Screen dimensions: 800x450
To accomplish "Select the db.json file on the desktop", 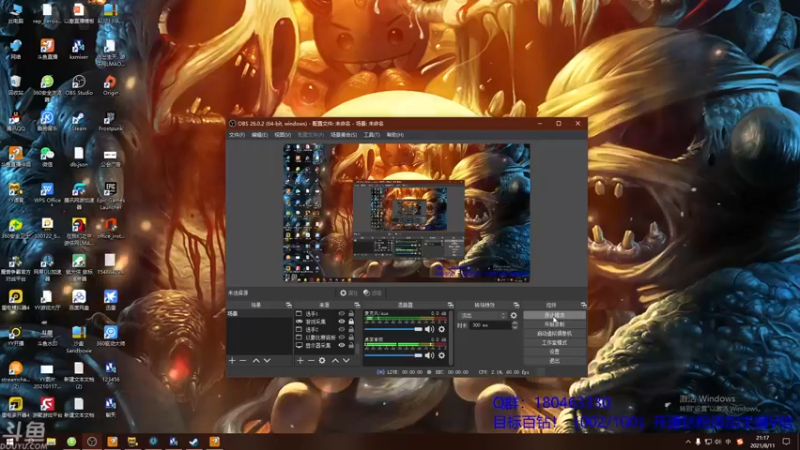I will 79,157.
